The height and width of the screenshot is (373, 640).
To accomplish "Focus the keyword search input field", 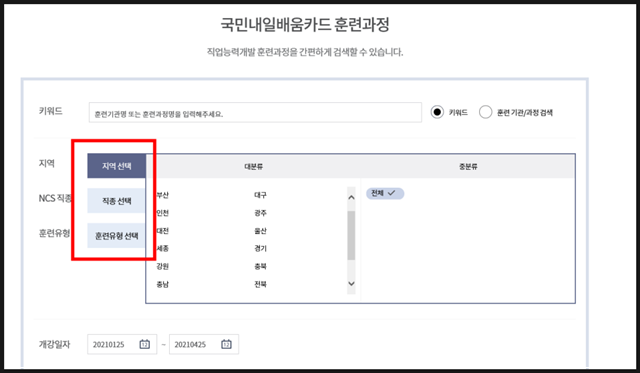I will pos(255,113).
